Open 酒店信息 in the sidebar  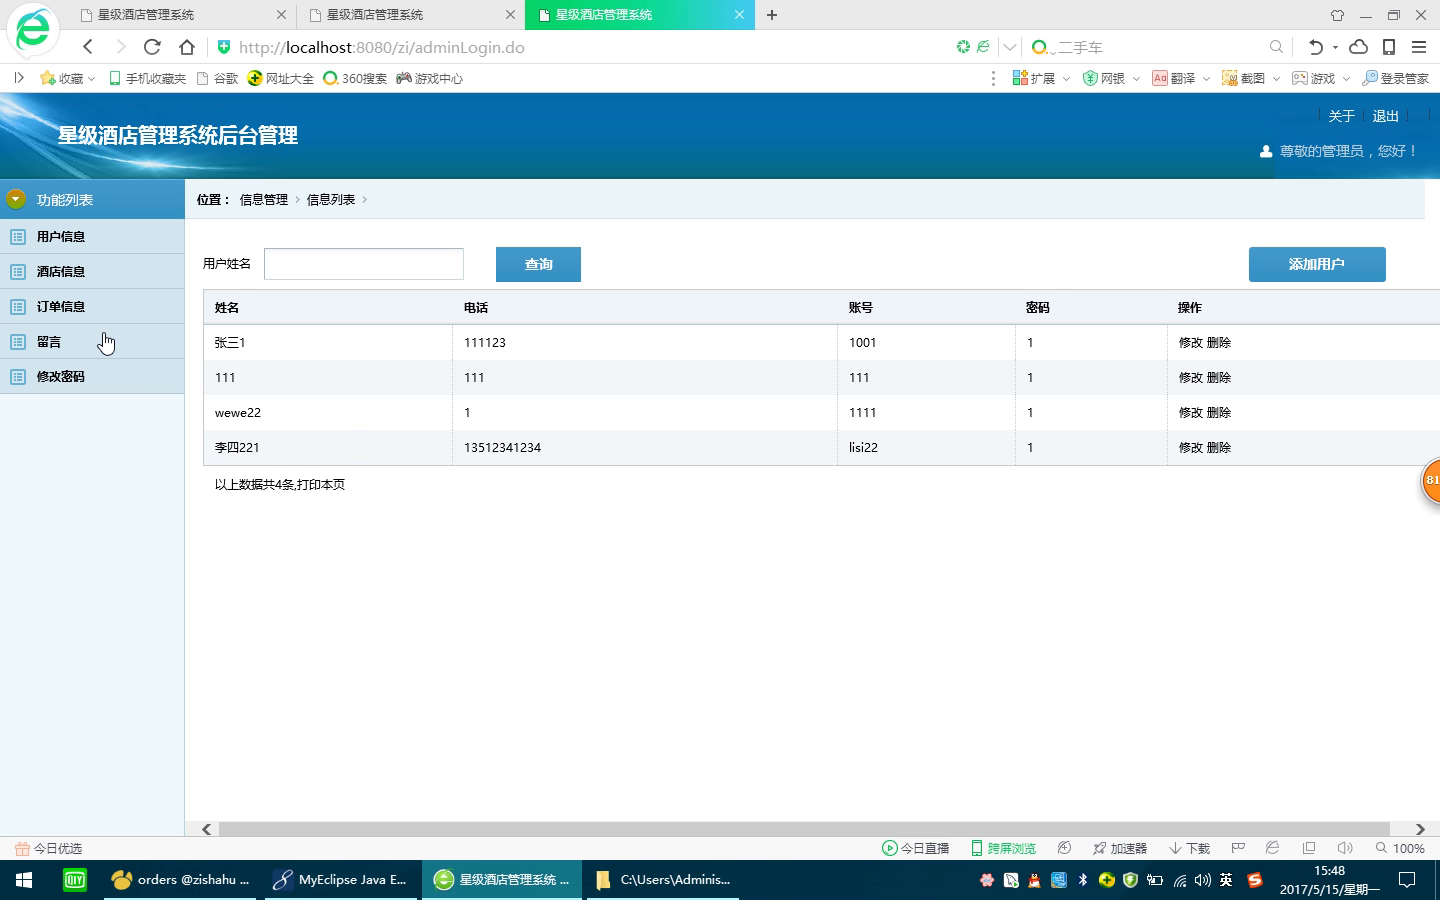click(92, 271)
